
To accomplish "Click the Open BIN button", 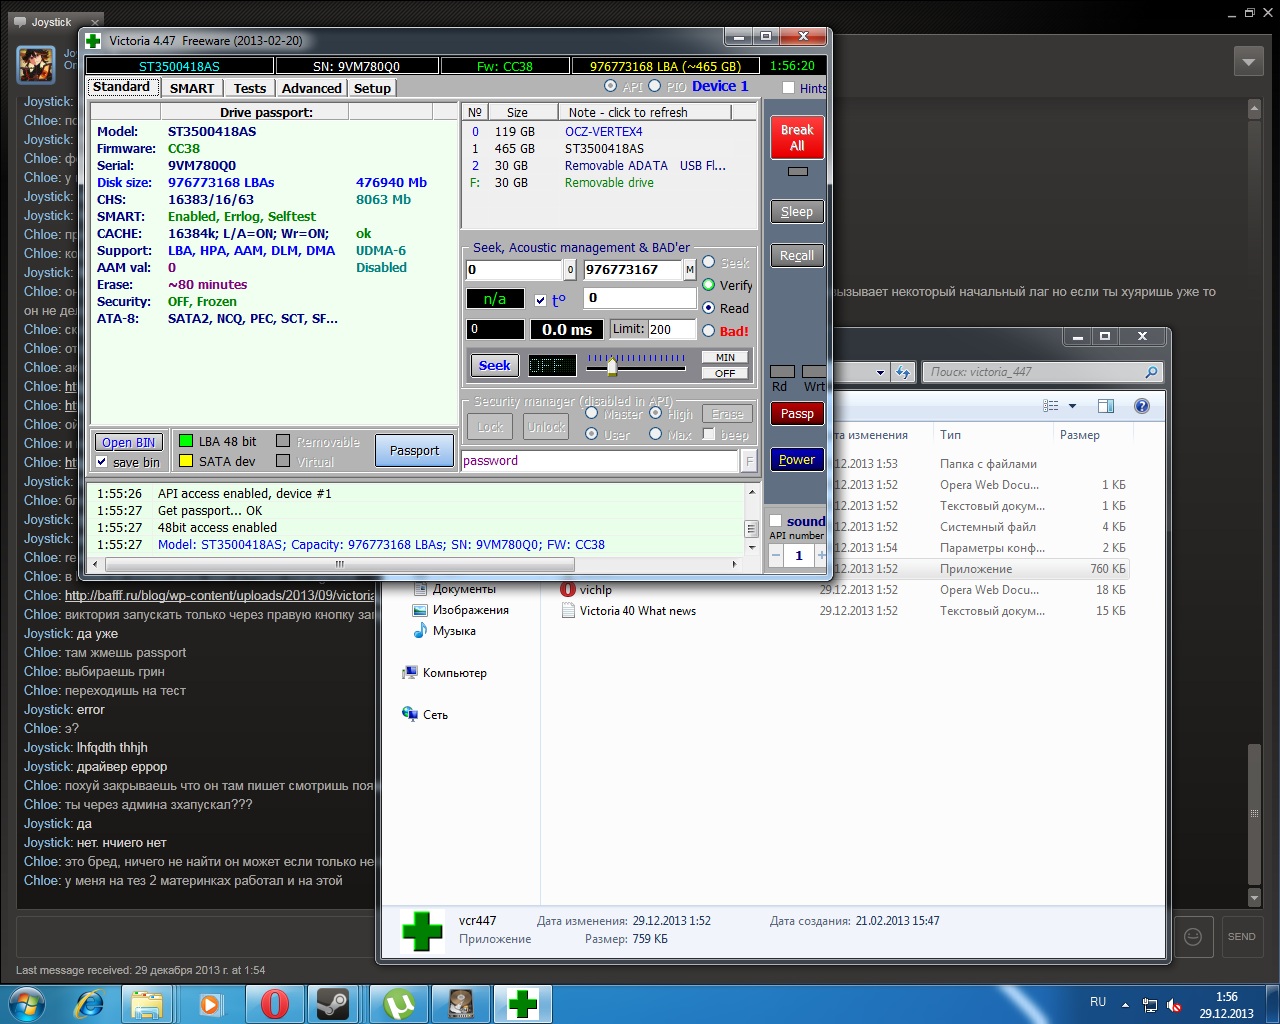I will click(x=129, y=442).
